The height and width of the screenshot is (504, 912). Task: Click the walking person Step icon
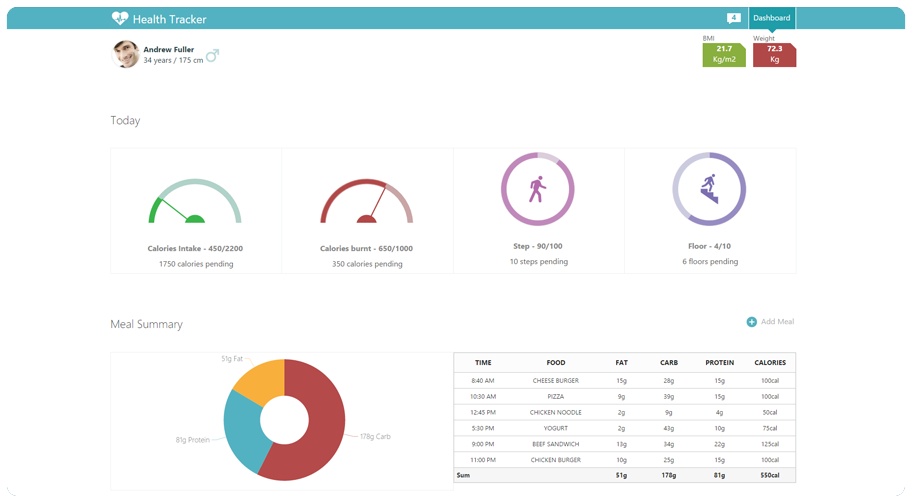(537, 189)
